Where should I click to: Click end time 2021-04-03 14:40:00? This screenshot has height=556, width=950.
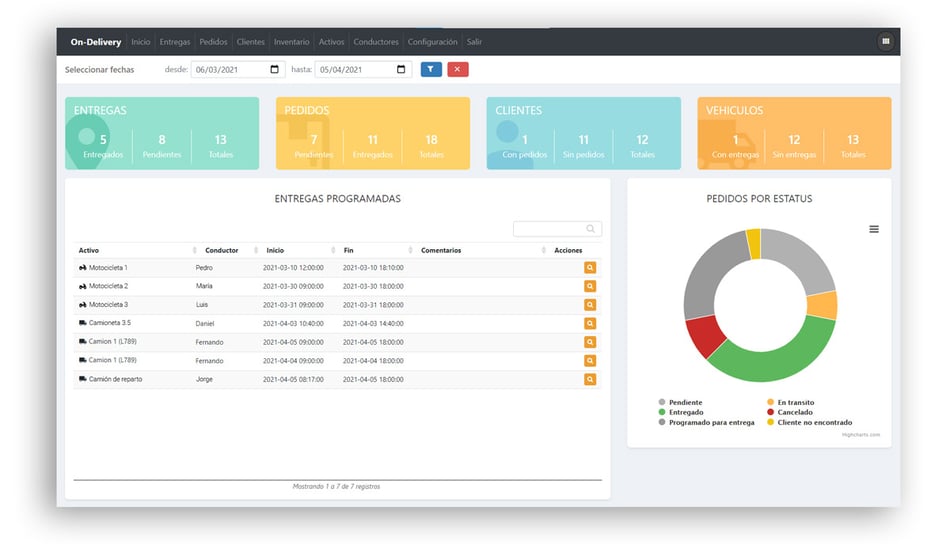tap(373, 323)
